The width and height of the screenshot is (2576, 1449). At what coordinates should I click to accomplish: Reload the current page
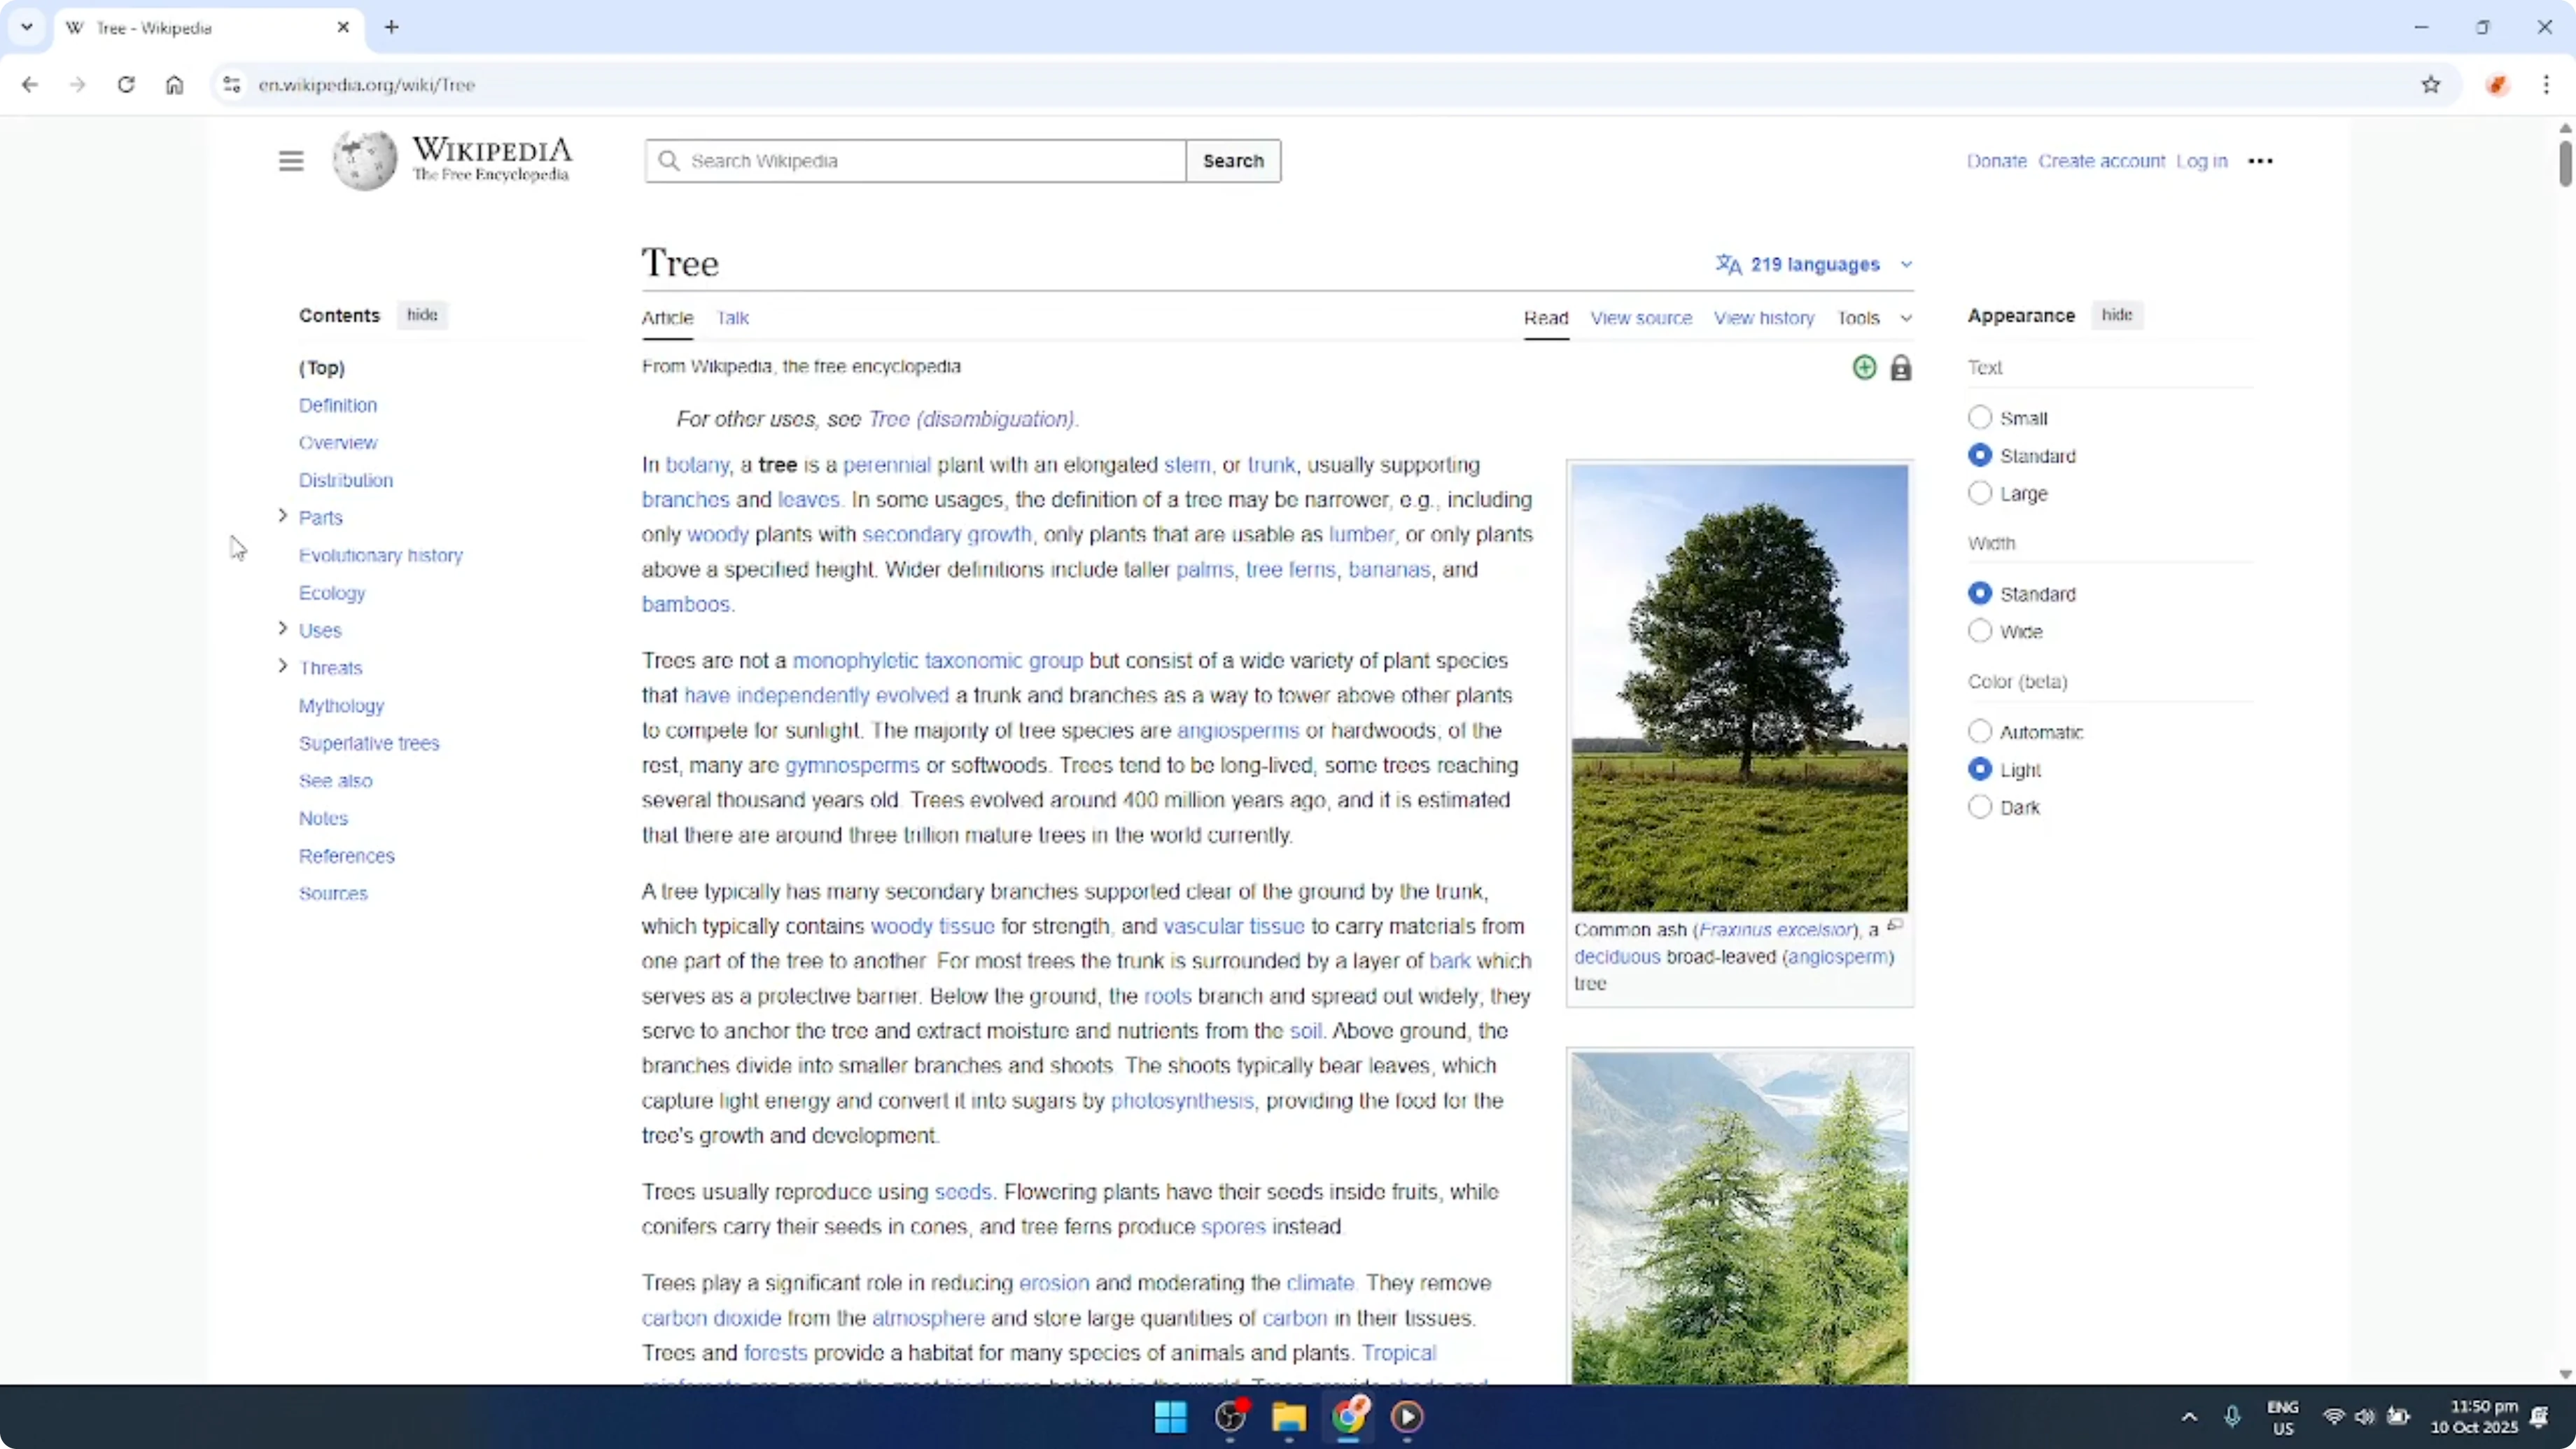point(126,85)
